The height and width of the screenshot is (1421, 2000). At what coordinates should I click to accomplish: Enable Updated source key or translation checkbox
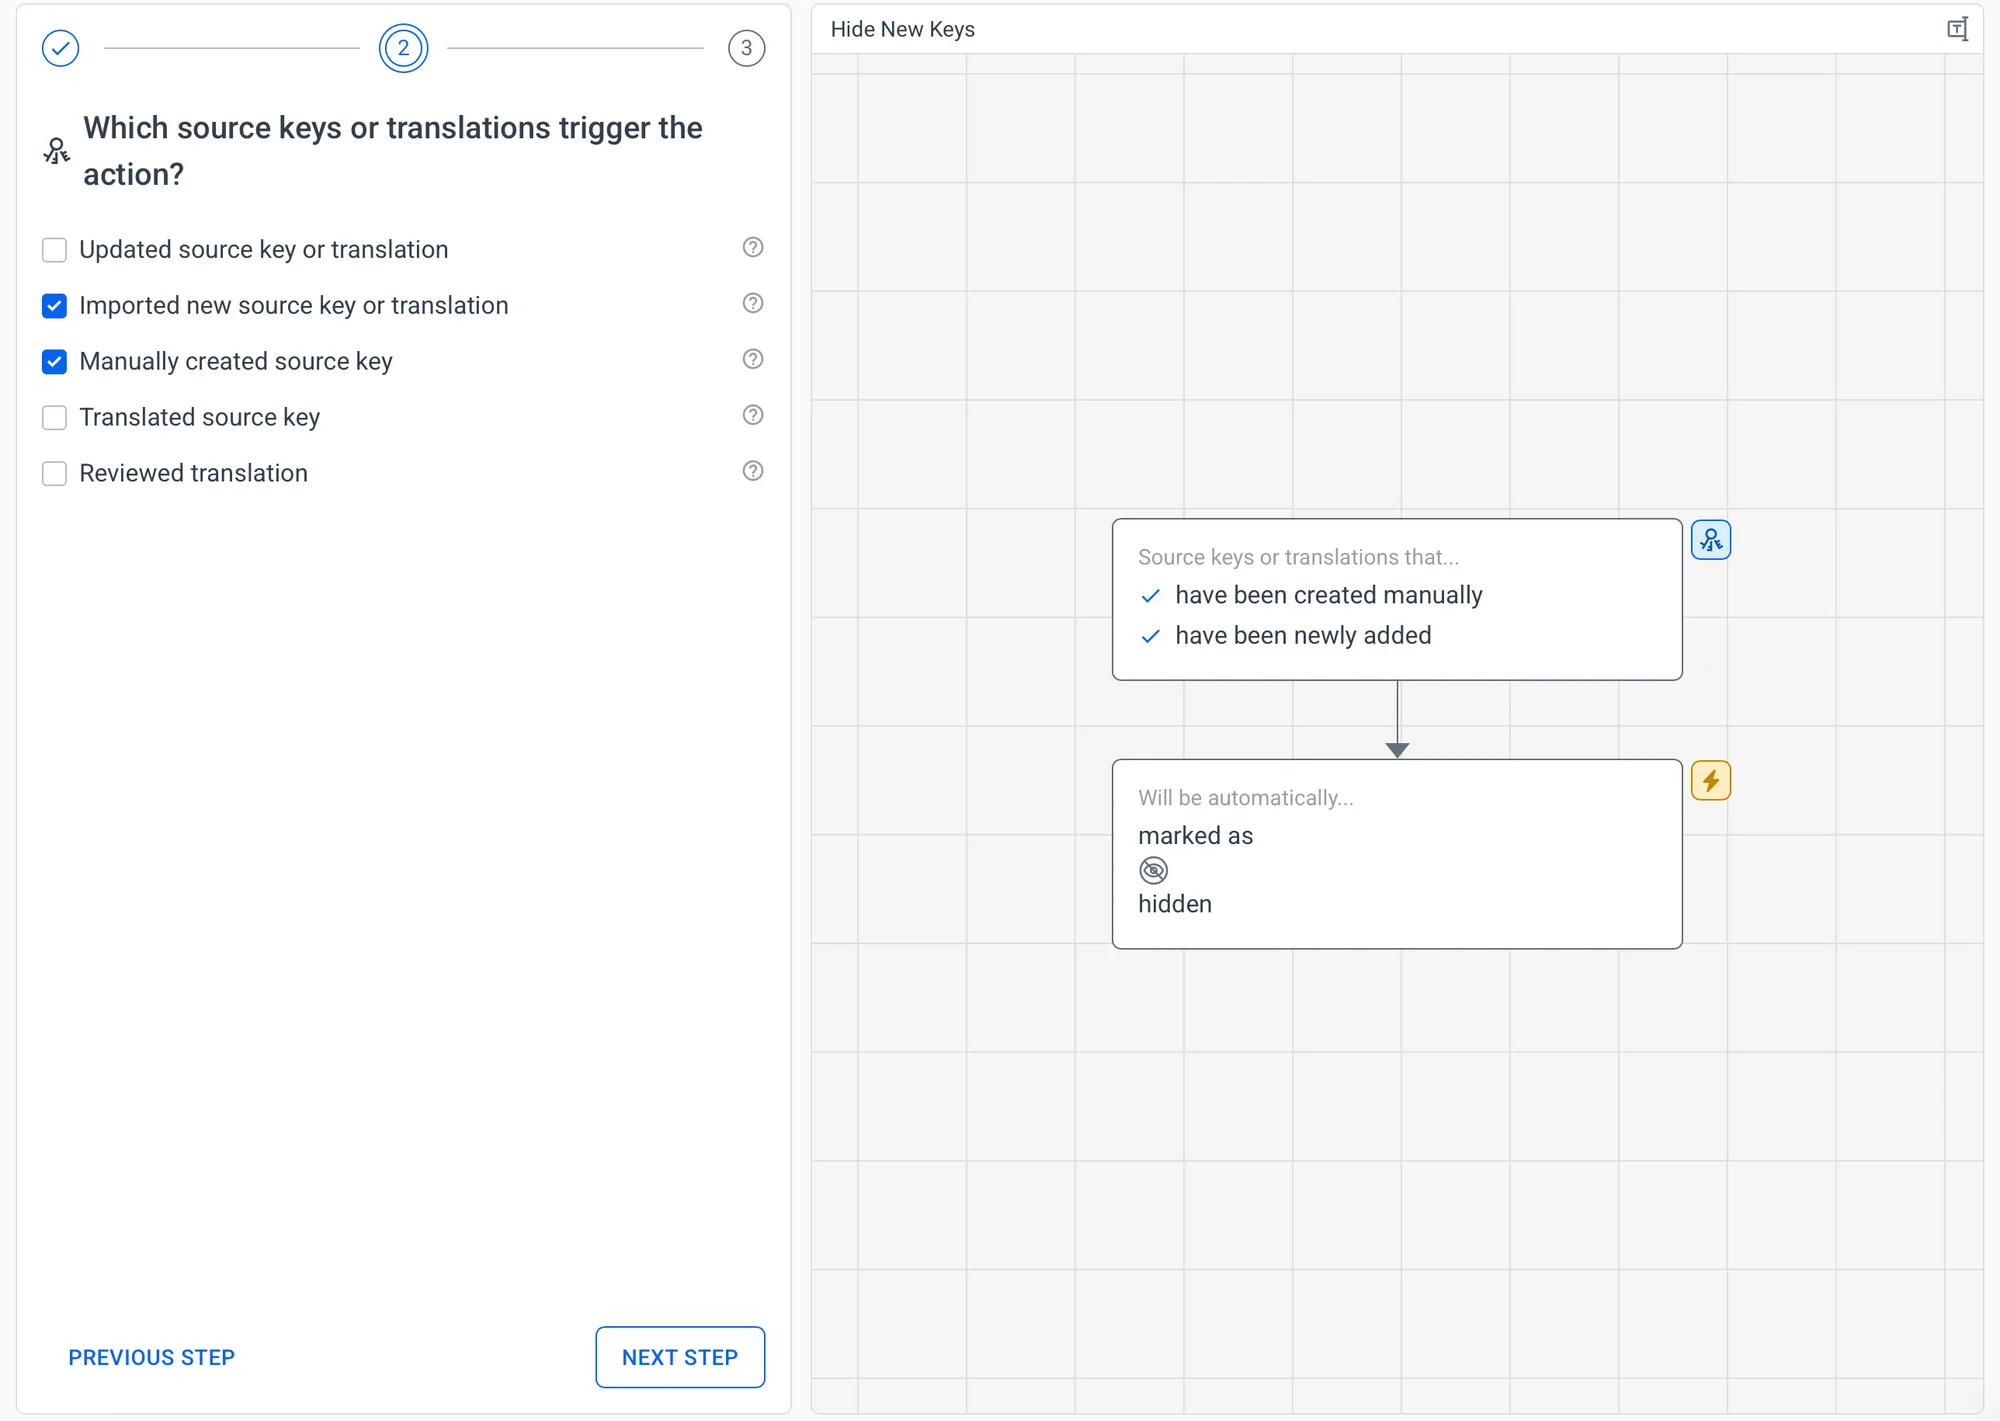55,250
